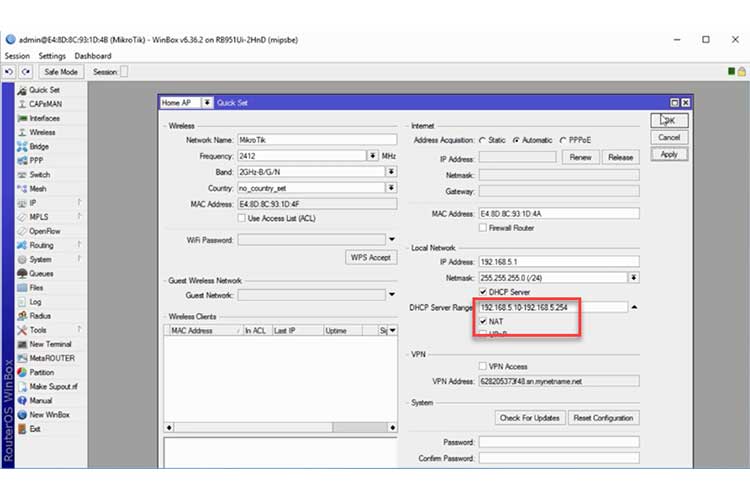This screenshot has width=750, height=500.
Task: Open the Queues sidebar item
Action: [41, 273]
